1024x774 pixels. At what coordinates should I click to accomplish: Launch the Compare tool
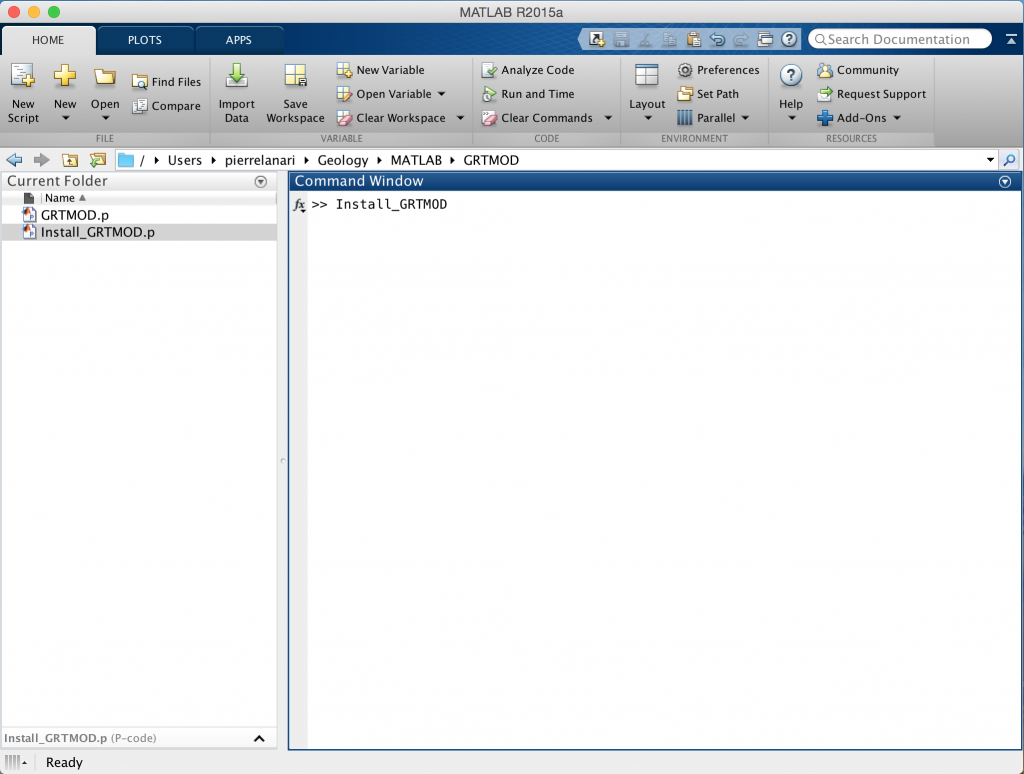coord(167,106)
